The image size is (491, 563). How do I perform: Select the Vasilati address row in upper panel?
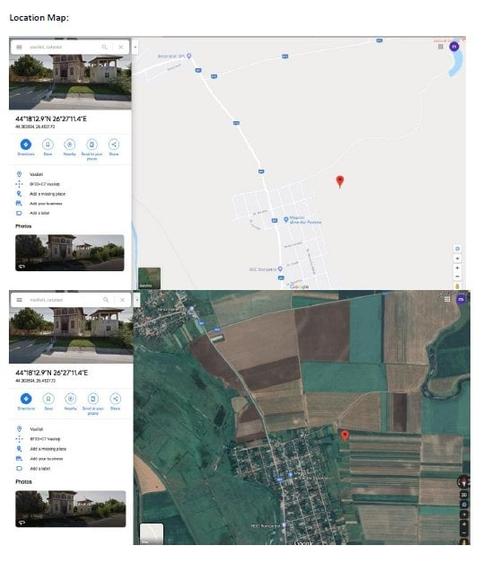tap(70, 174)
